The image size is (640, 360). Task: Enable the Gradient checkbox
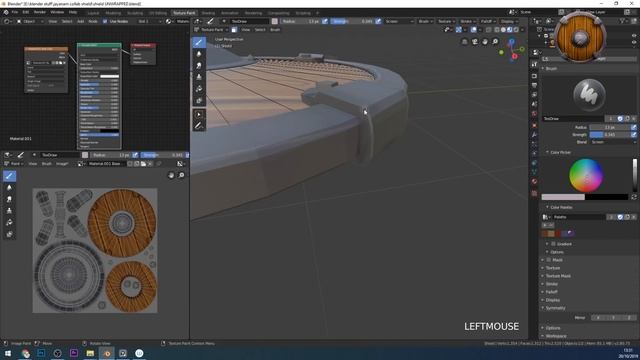click(x=553, y=244)
